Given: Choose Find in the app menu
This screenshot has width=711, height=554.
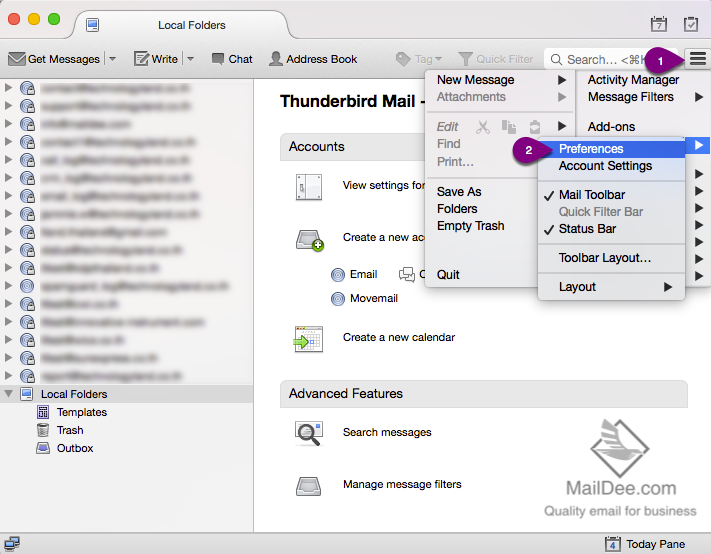Looking at the screenshot, I should 448,144.
